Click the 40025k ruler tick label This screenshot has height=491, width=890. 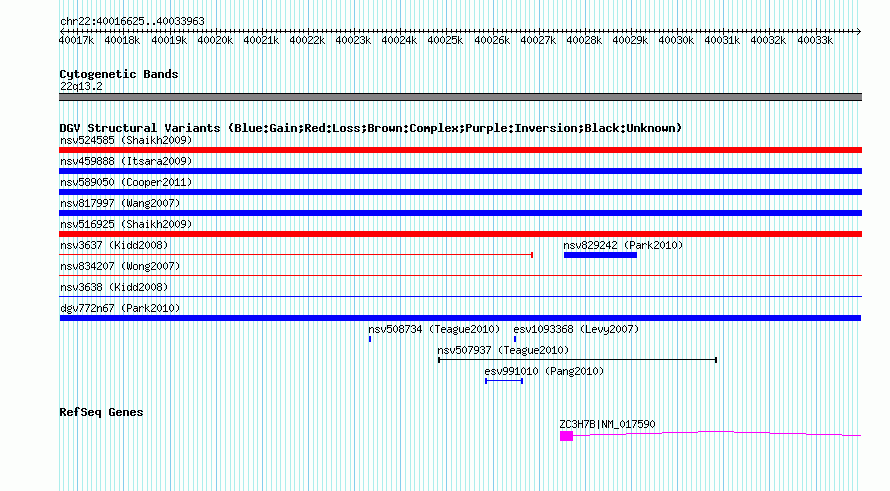pyautogui.click(x=445, y=40)
